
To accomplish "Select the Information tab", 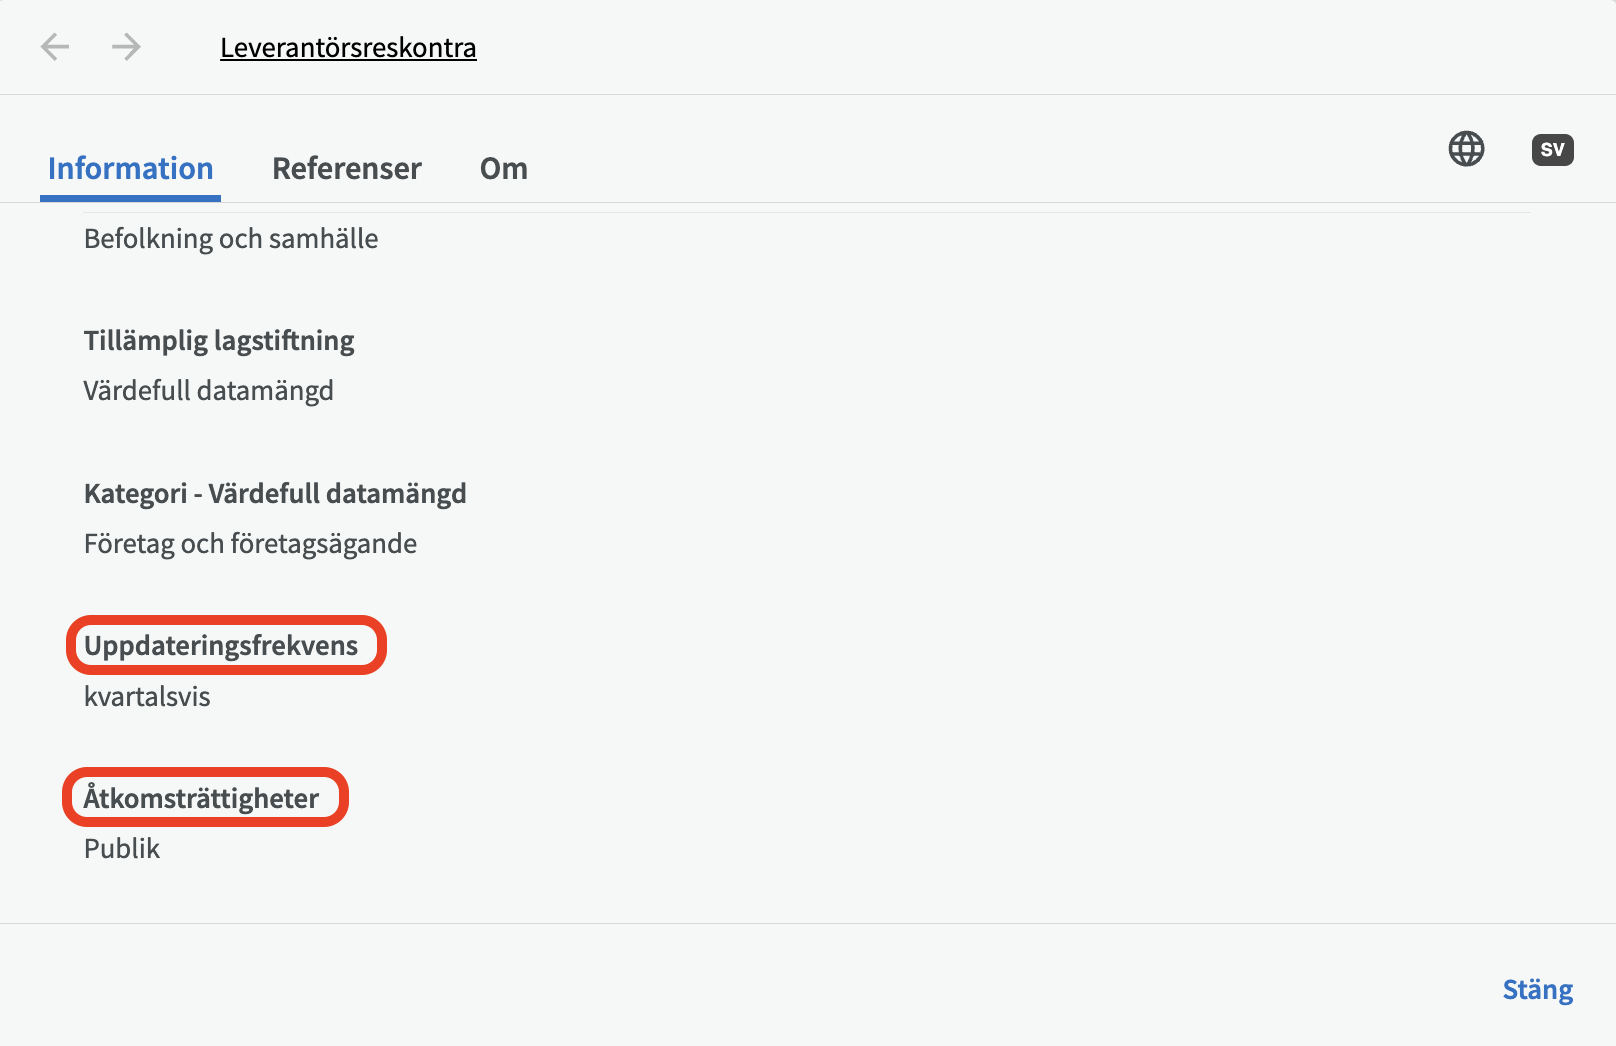I will click(130, 168).
